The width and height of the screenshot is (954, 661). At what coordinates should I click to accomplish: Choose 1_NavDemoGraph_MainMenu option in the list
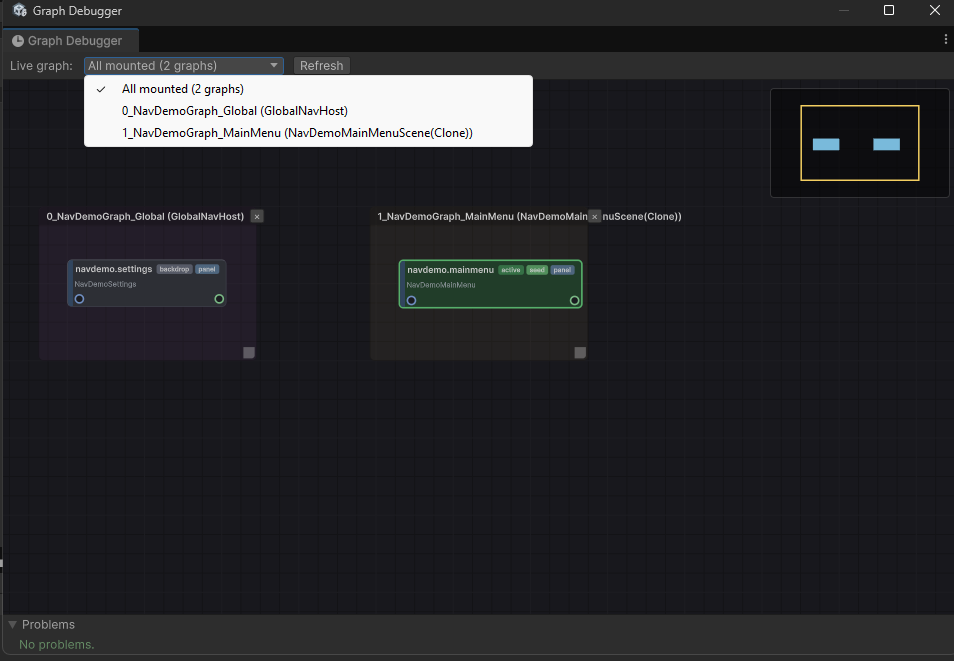click(x=308, y=133)
